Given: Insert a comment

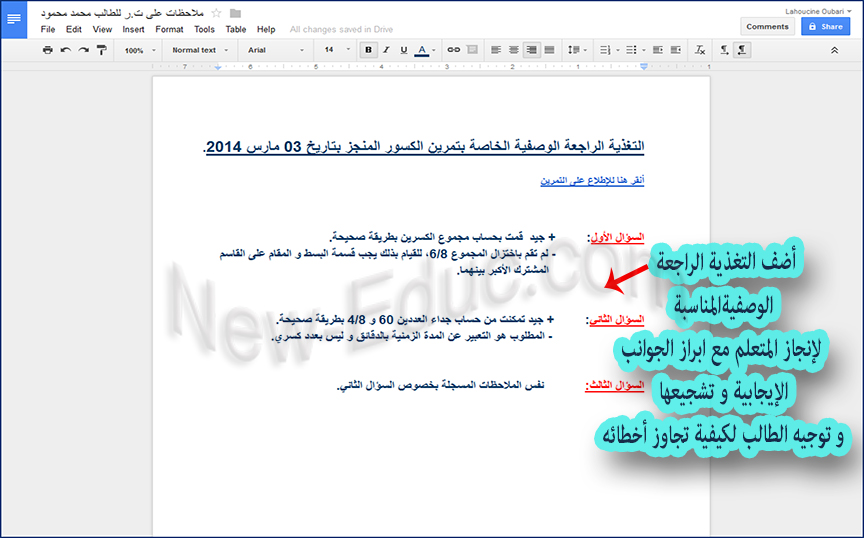Looking at the screenshot, I should 472,50.
